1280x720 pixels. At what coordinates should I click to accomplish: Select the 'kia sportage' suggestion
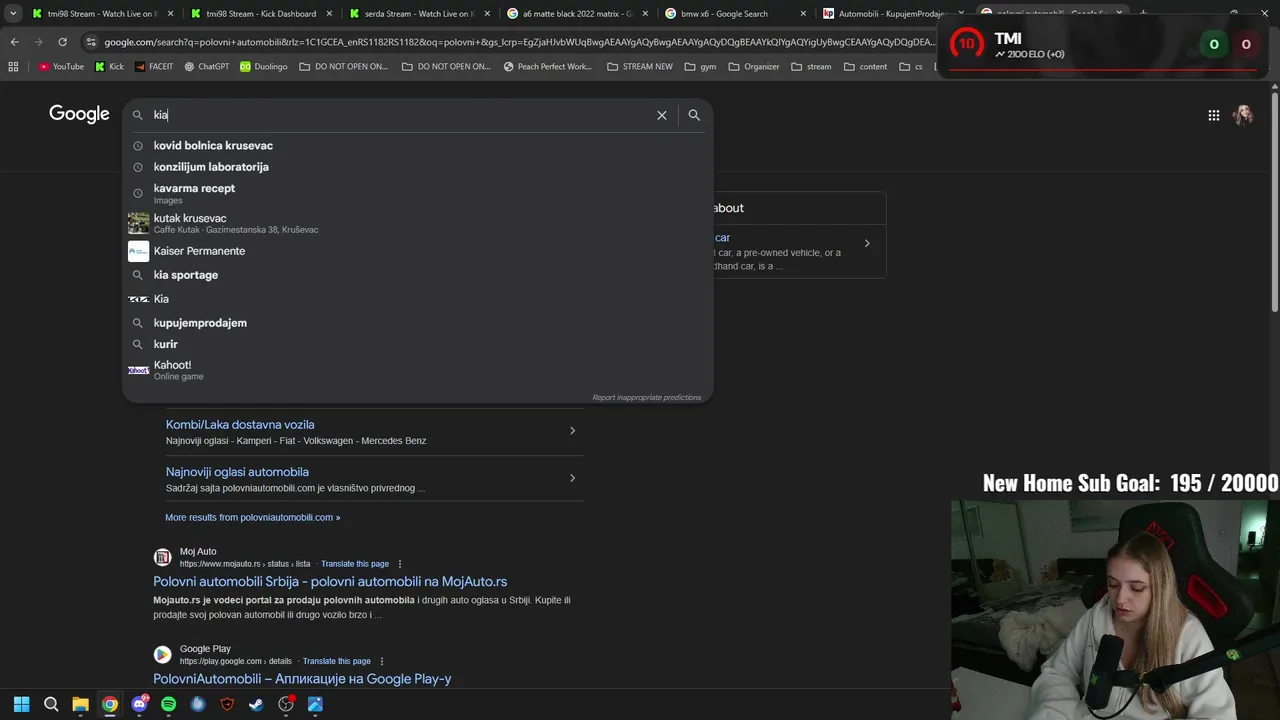pyautogui.click(x=418, y=275)
